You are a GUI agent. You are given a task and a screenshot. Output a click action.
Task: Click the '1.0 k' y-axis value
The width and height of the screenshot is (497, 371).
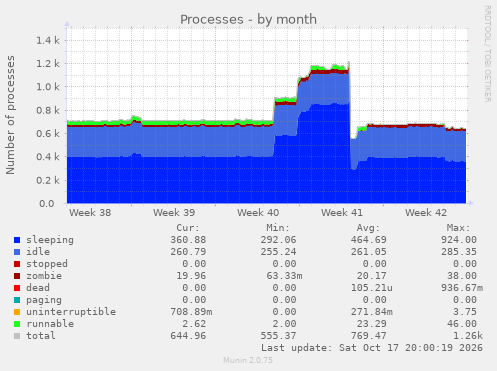tap(48, 87)
